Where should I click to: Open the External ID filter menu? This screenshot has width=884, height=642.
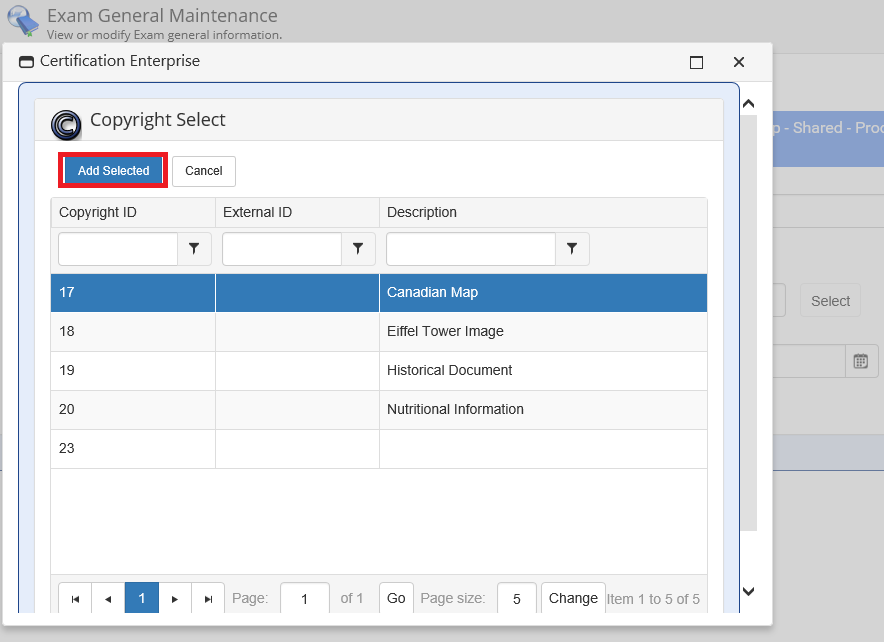point(358,249)
